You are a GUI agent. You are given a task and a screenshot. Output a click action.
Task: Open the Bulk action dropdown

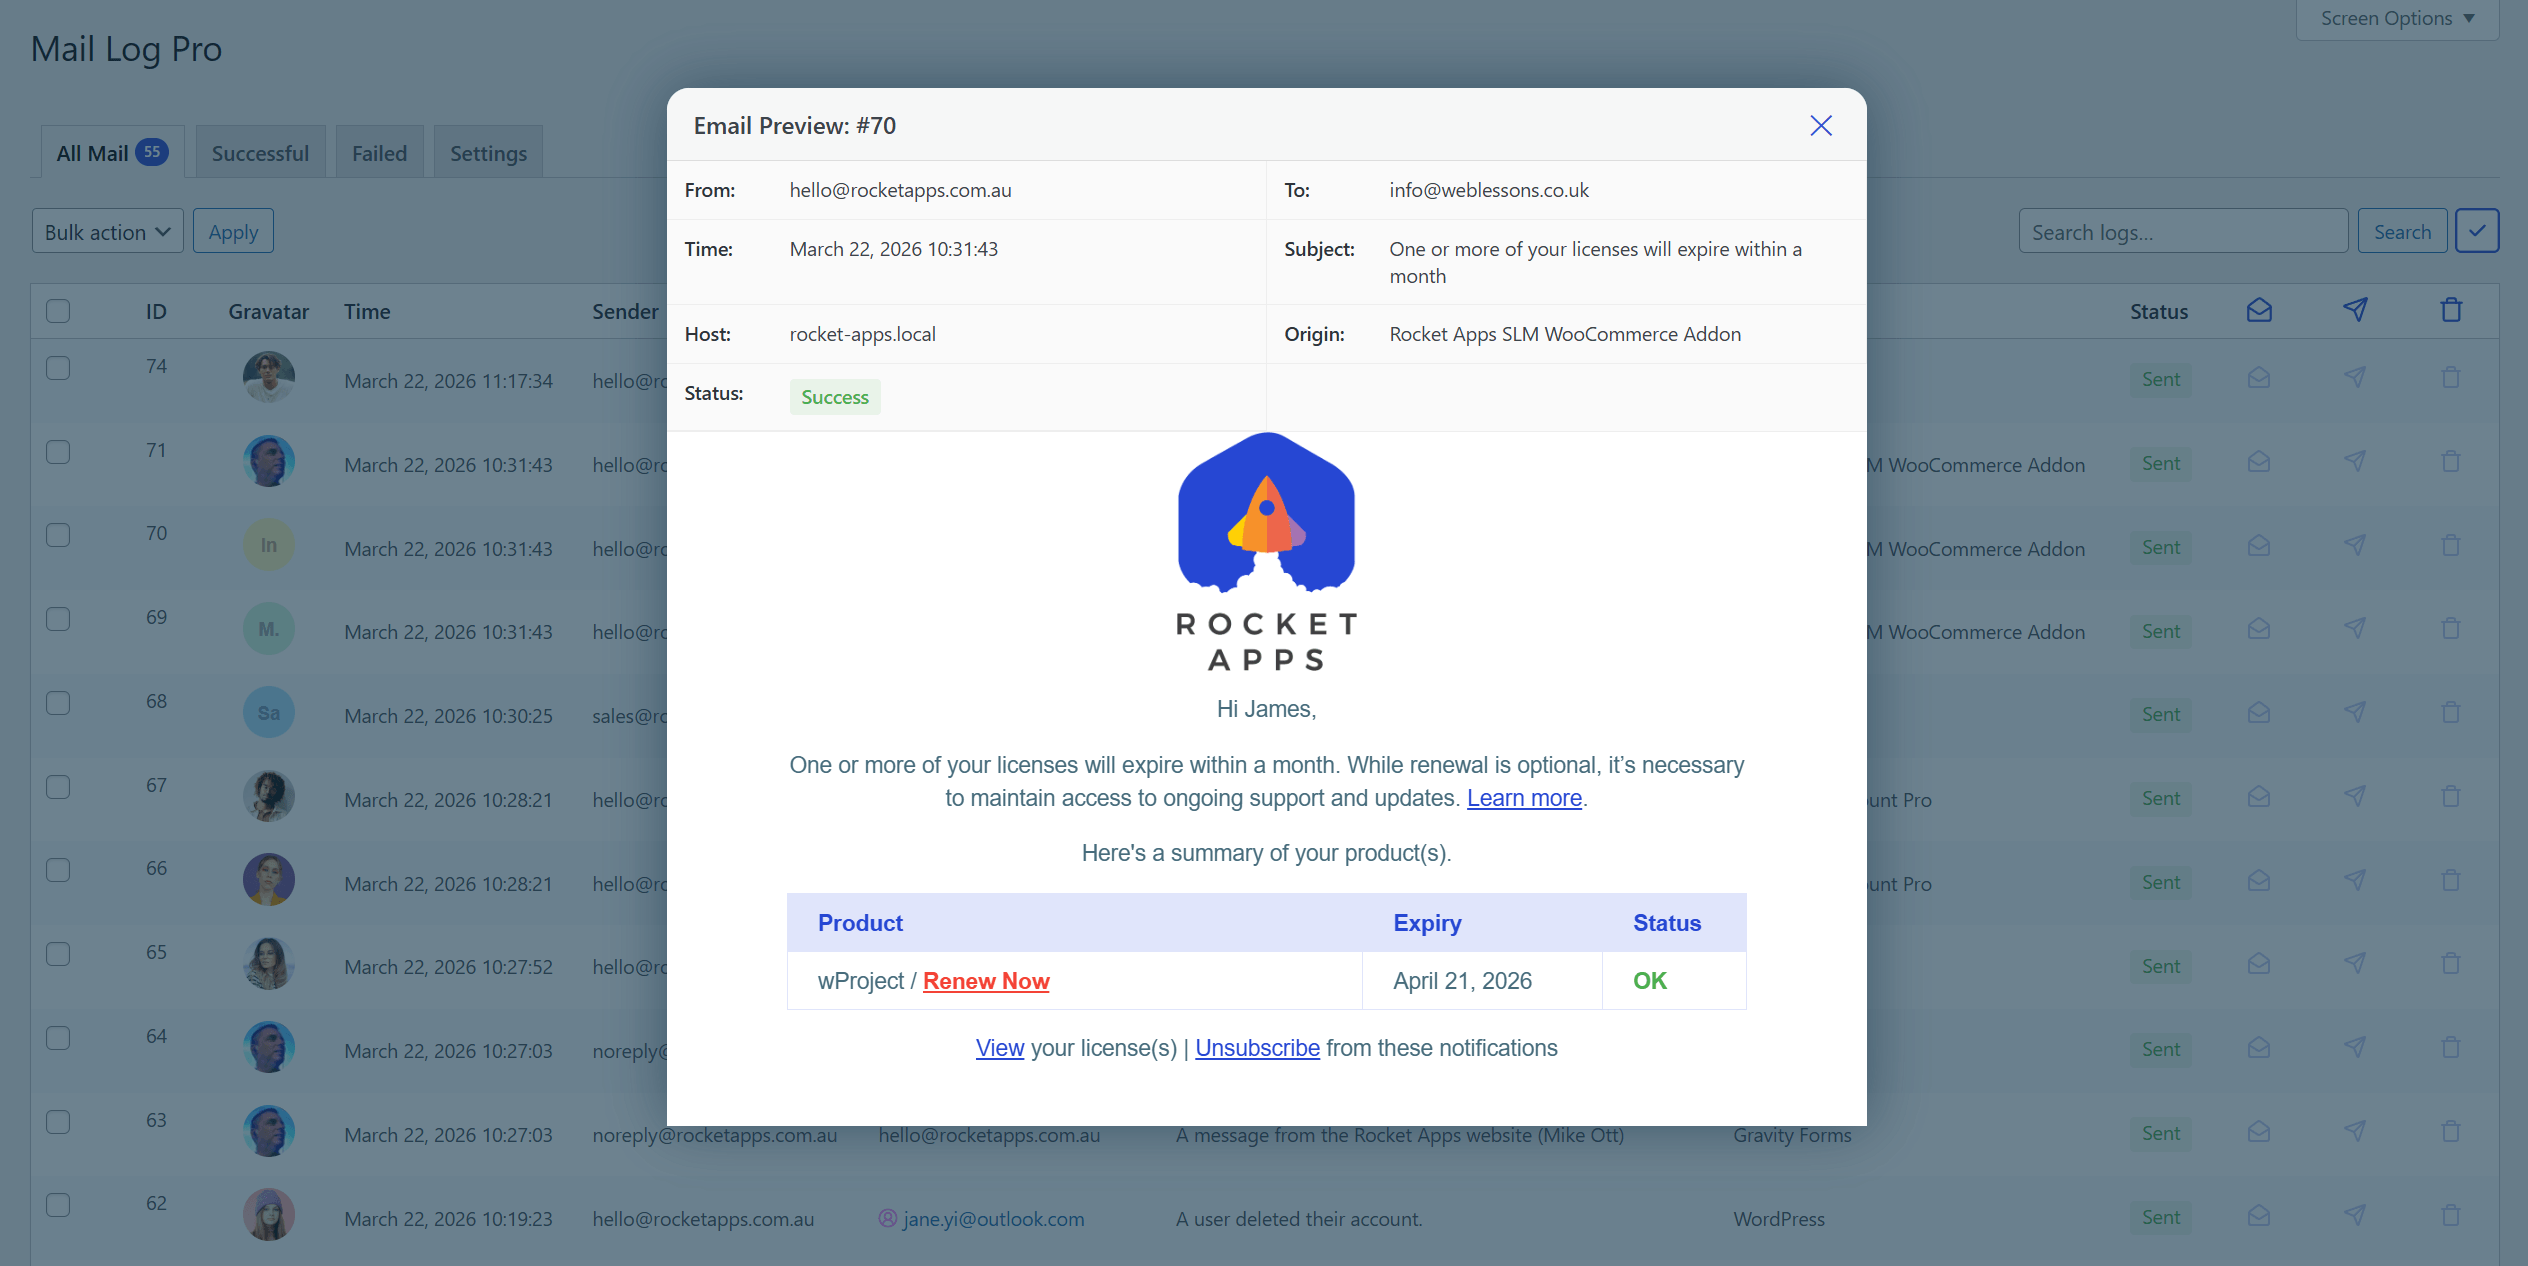(x=106, y=230)
